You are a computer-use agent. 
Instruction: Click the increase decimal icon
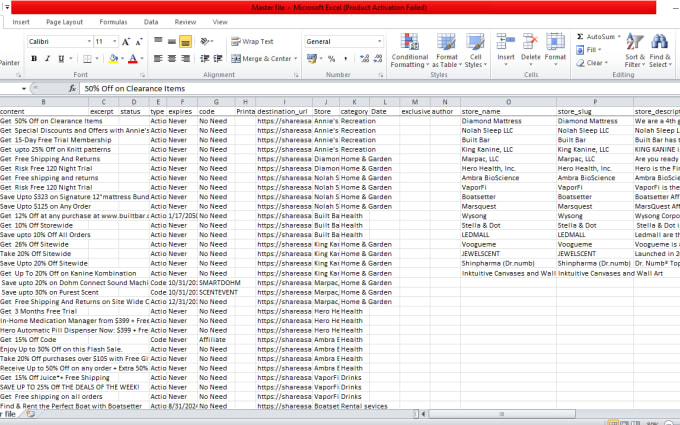coord(364,59)
